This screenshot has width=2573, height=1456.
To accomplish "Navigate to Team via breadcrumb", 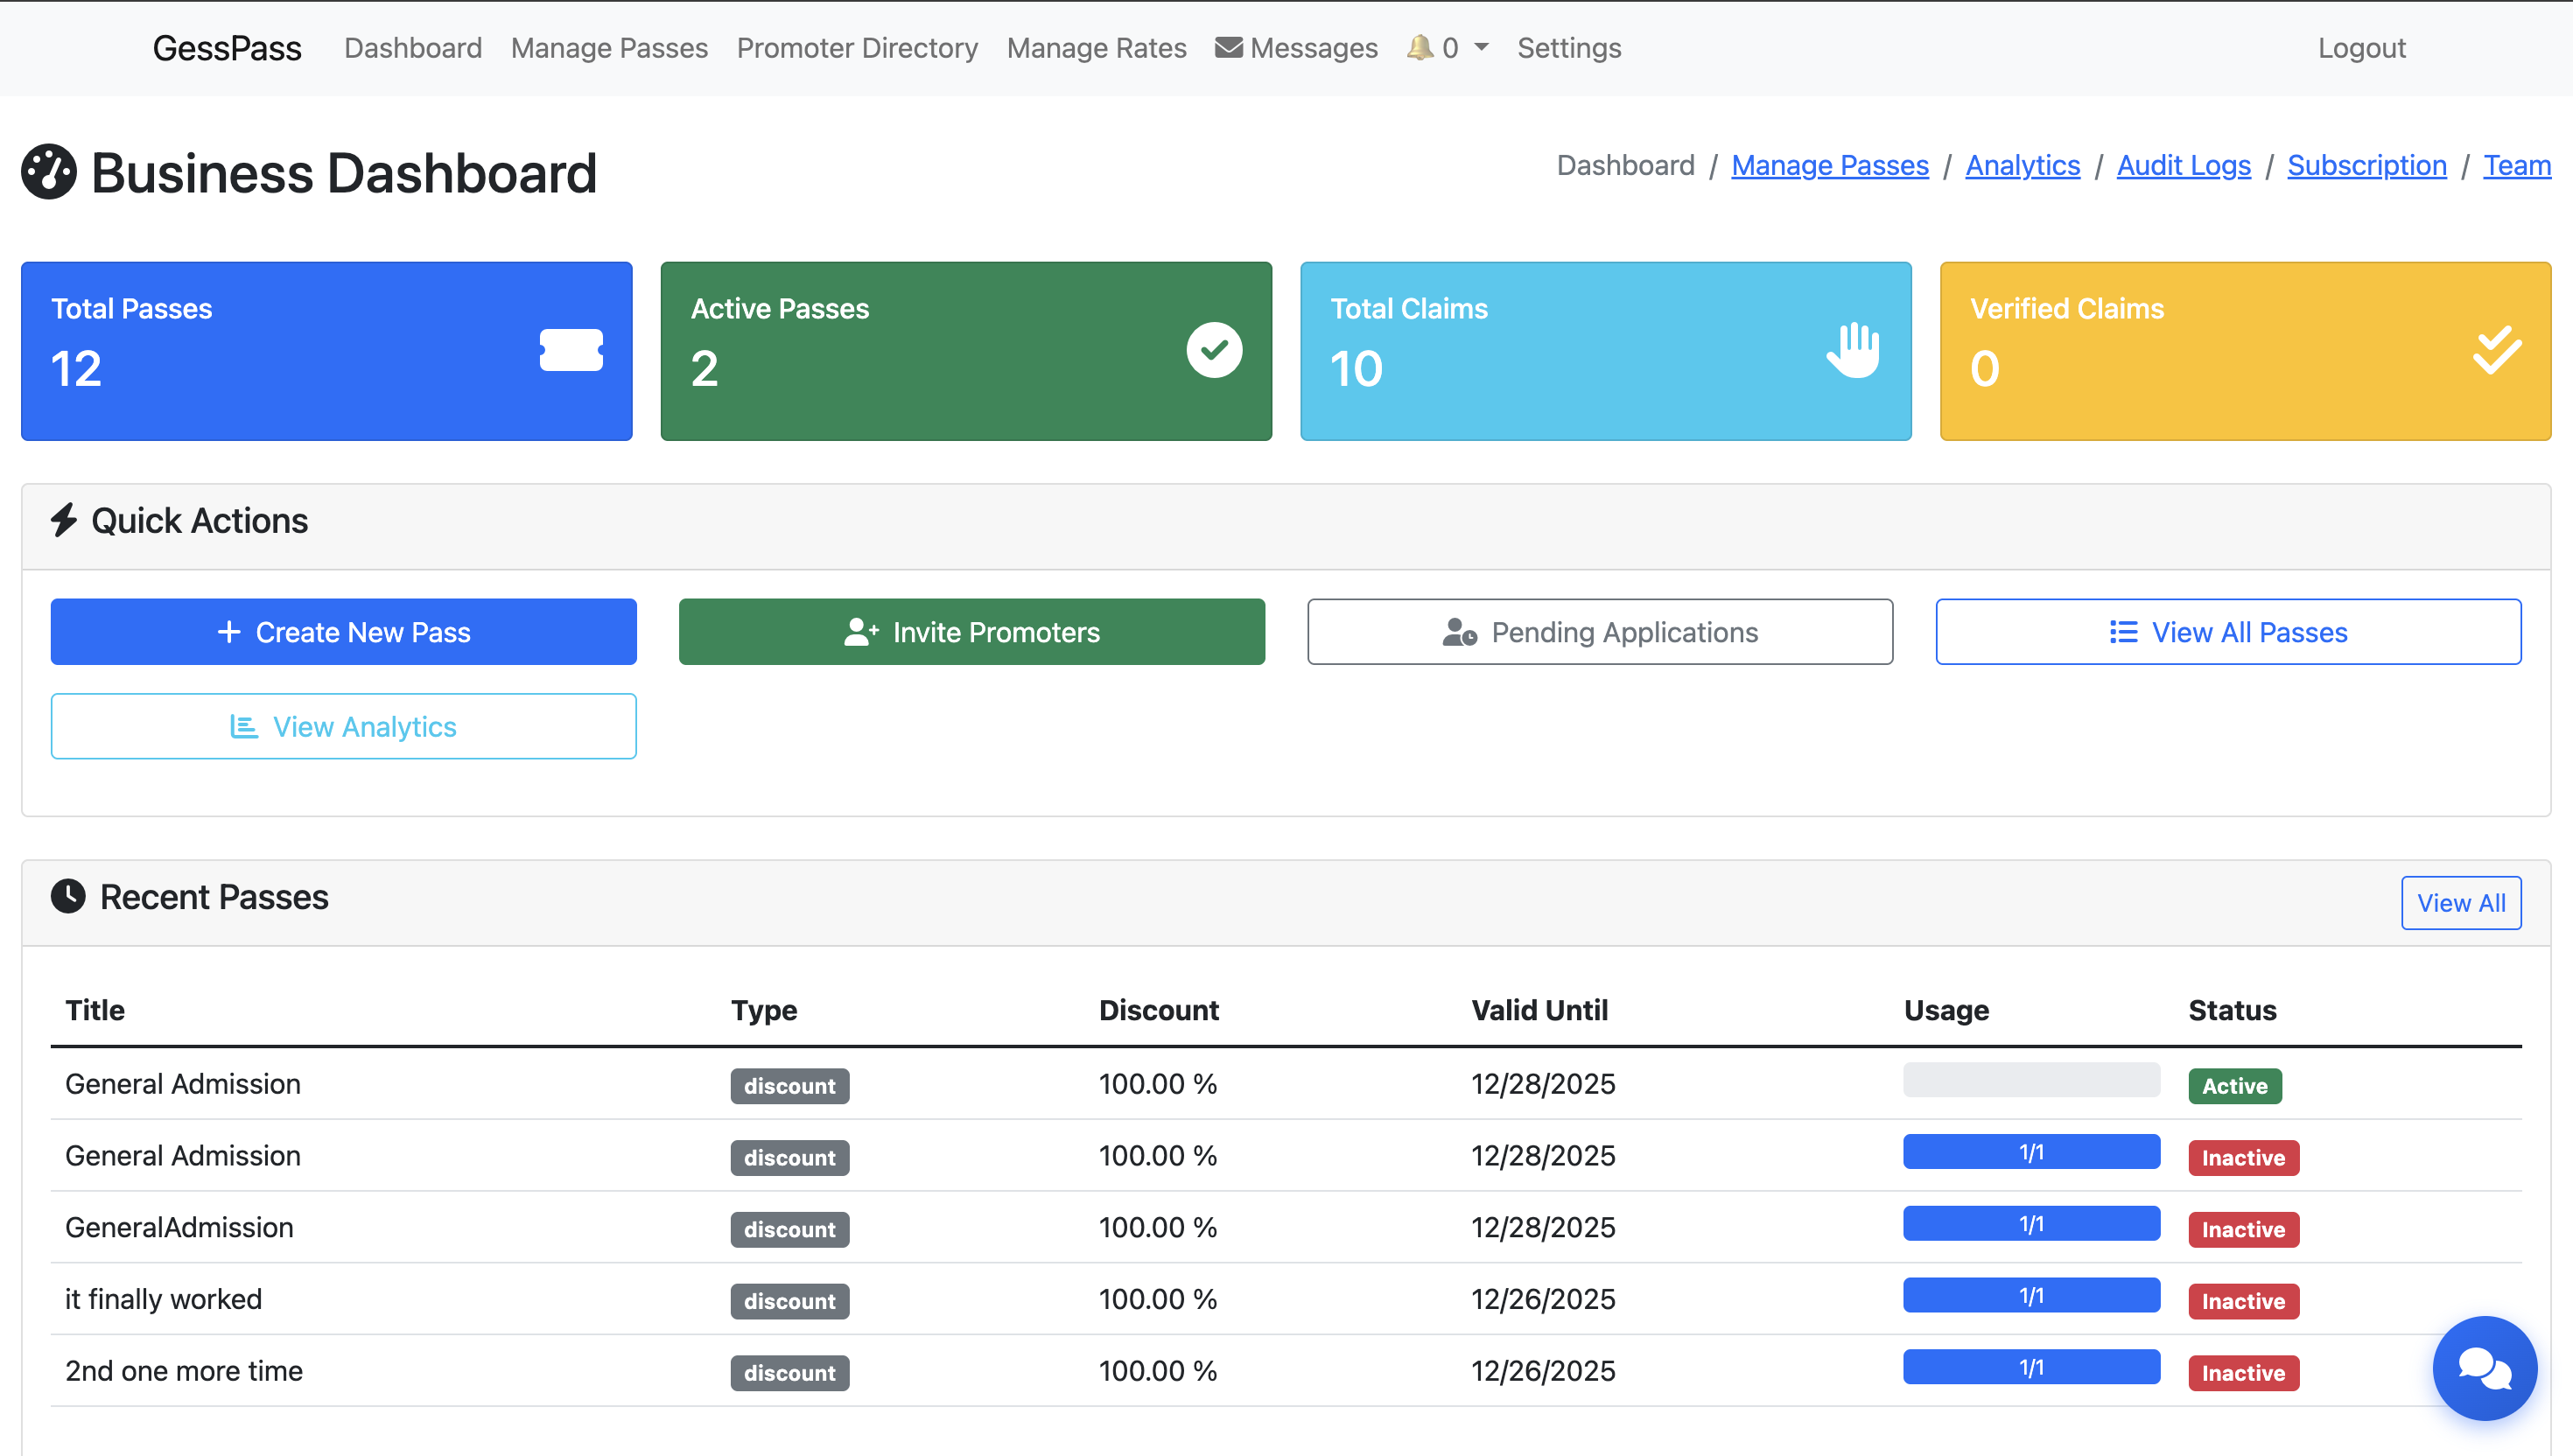I will (x=2517, y=165).
